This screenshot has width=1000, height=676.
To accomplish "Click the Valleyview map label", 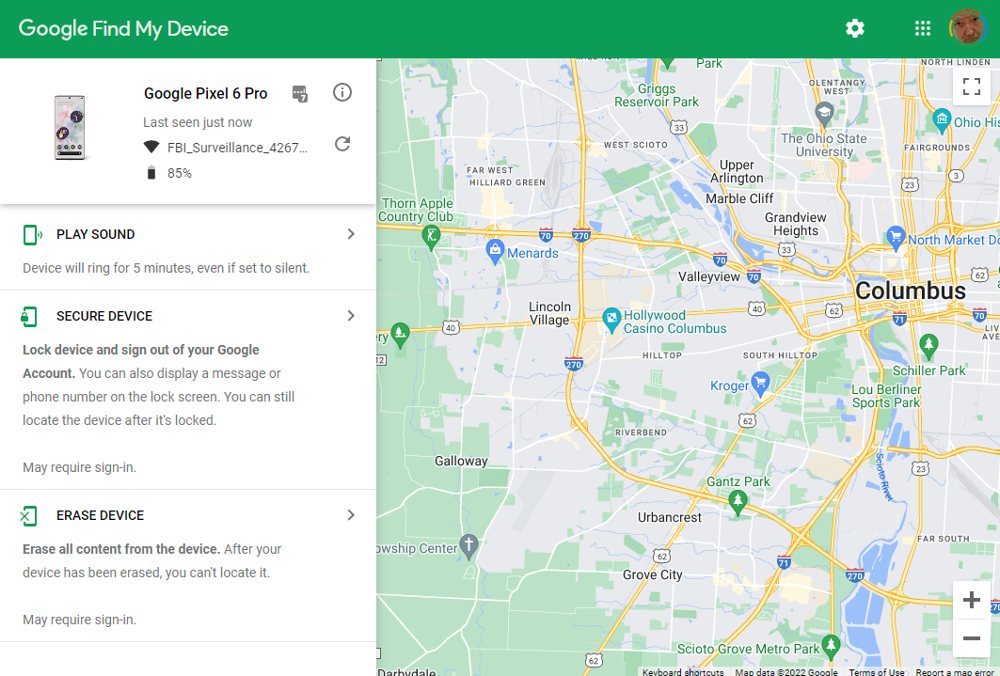I will click(709, 277).
